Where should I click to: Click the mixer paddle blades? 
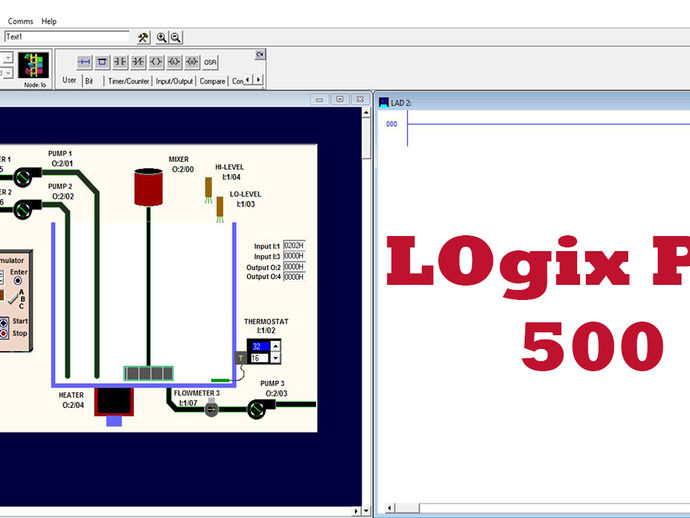149,373
